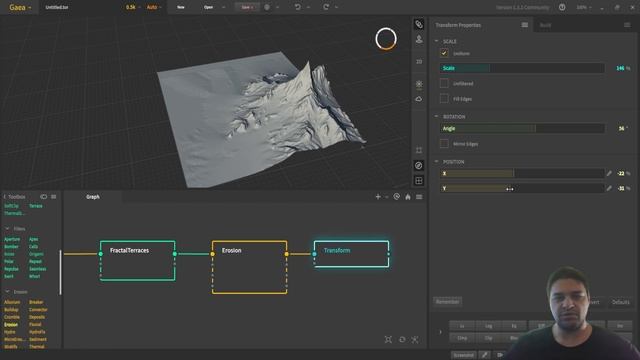Expand the arrow left of the bottom button rows

[x=440, y=332]
